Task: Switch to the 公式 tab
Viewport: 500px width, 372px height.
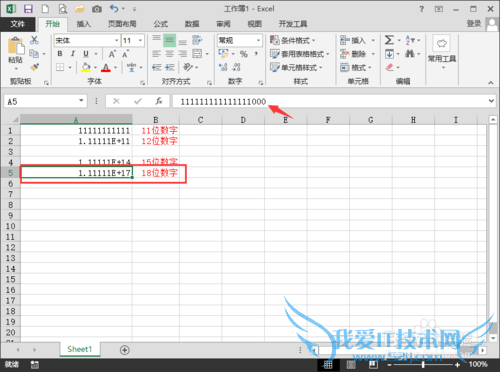Action: tap(160, 24)
